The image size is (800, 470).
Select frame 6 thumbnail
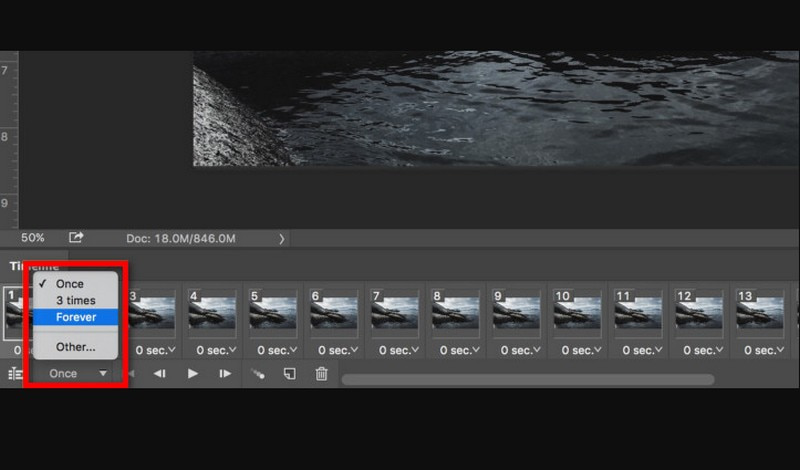pos(334,313)
